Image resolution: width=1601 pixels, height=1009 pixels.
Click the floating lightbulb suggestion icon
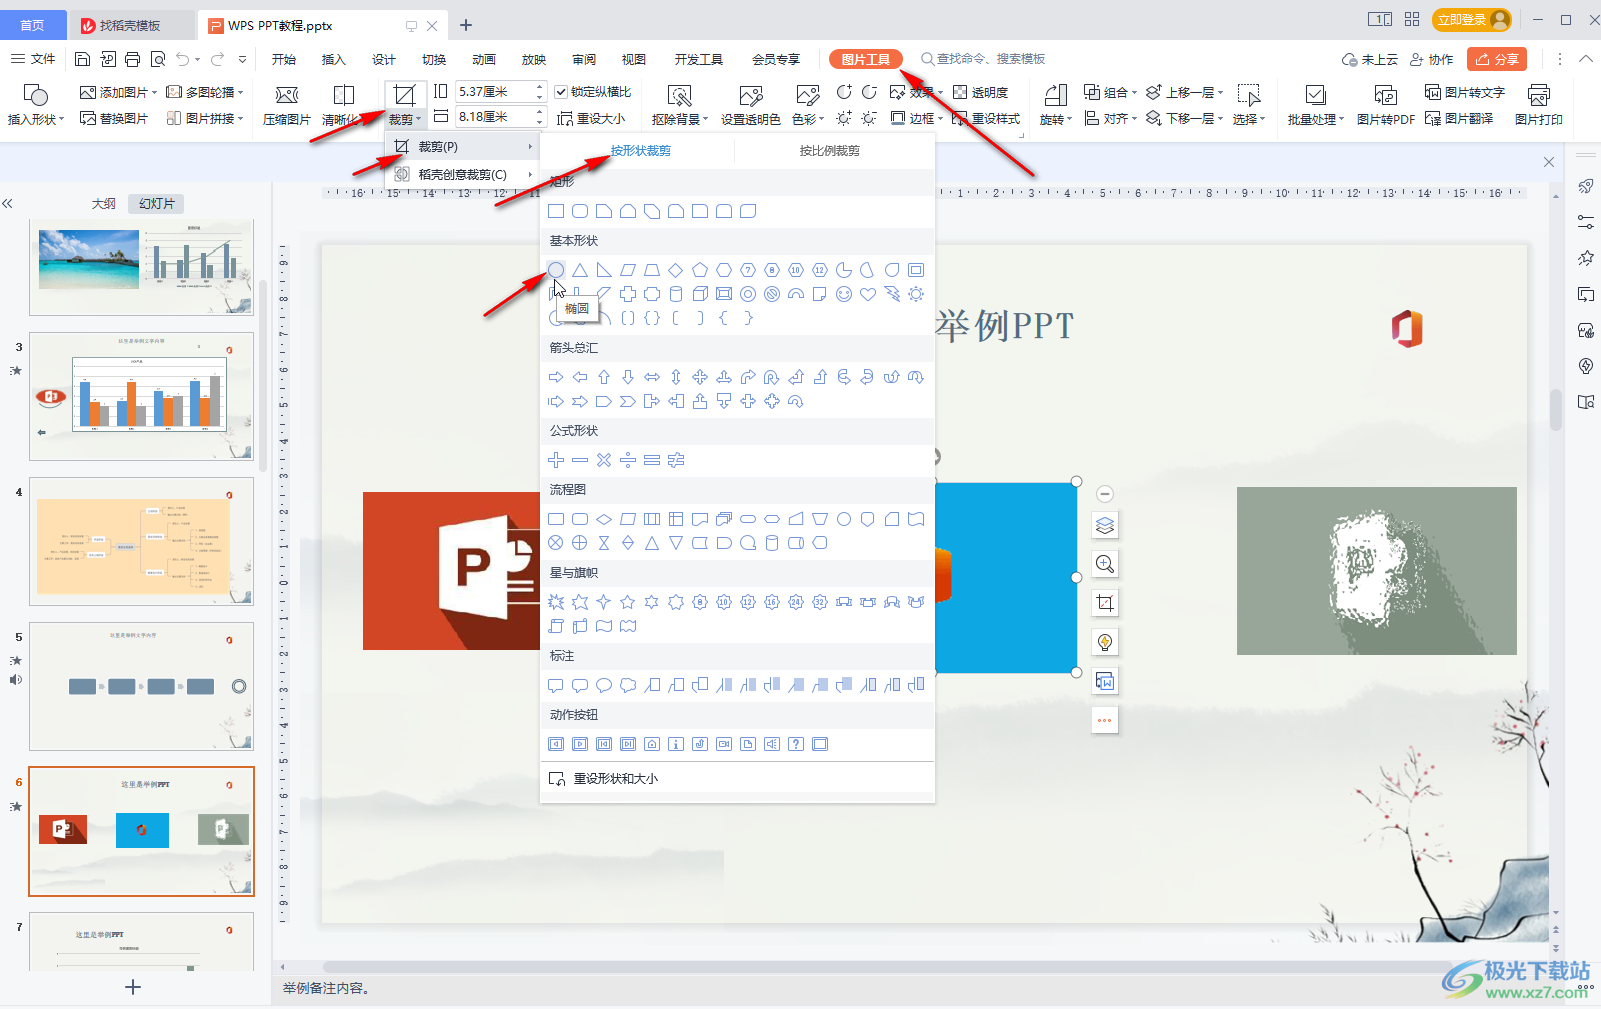(1105, 642)
